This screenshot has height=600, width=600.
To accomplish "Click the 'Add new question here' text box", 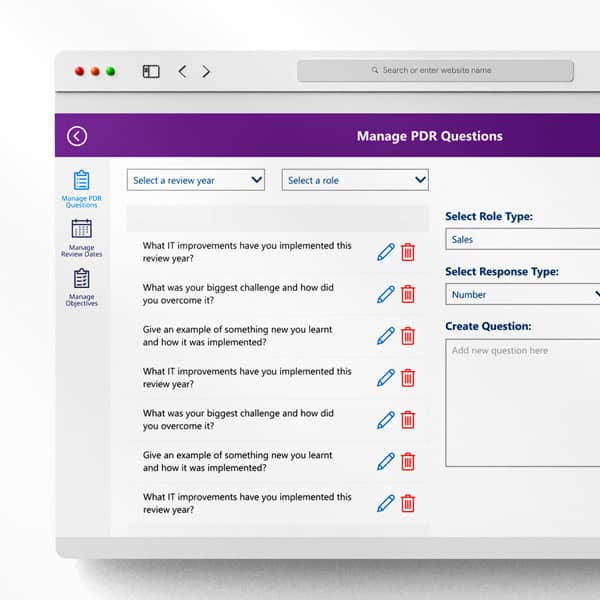I will [522, 402].
